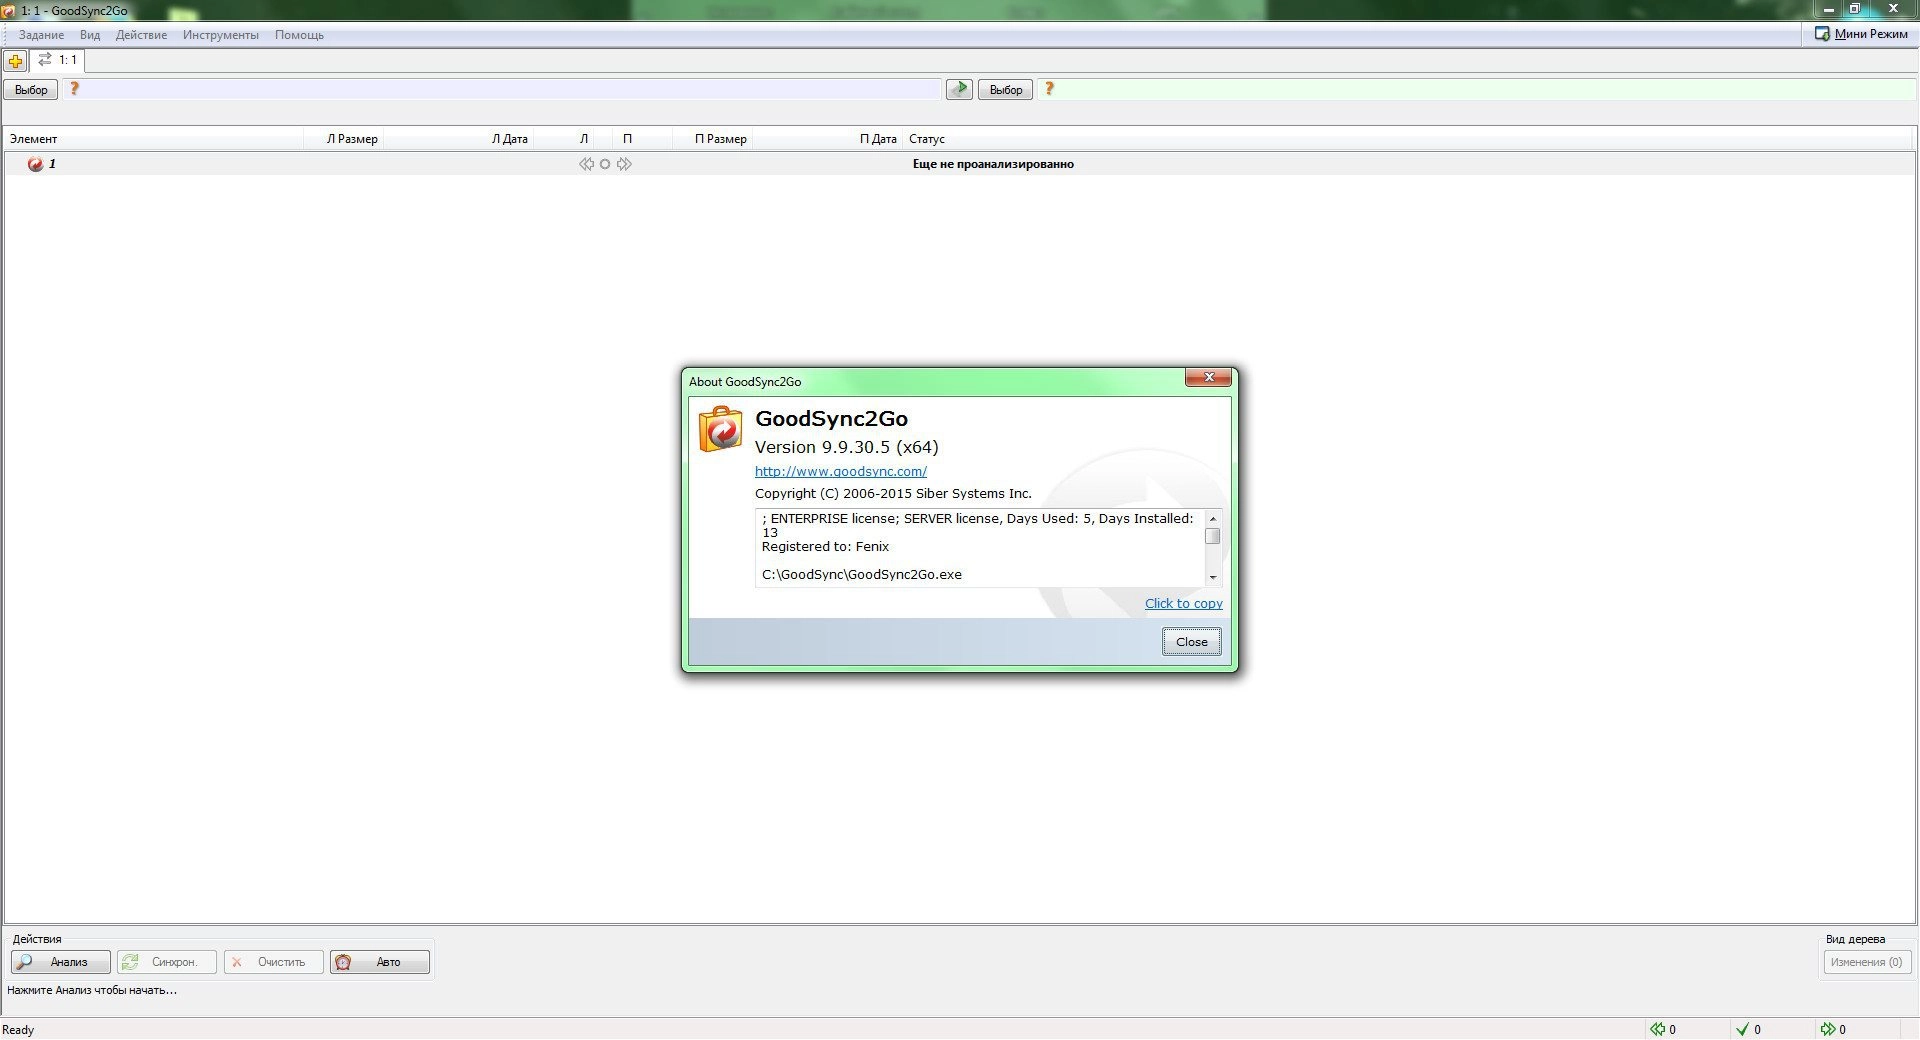Screen dimensions: 1920x1040
Task: Click the "Click to copy" link
Action: pos(1183,603)
